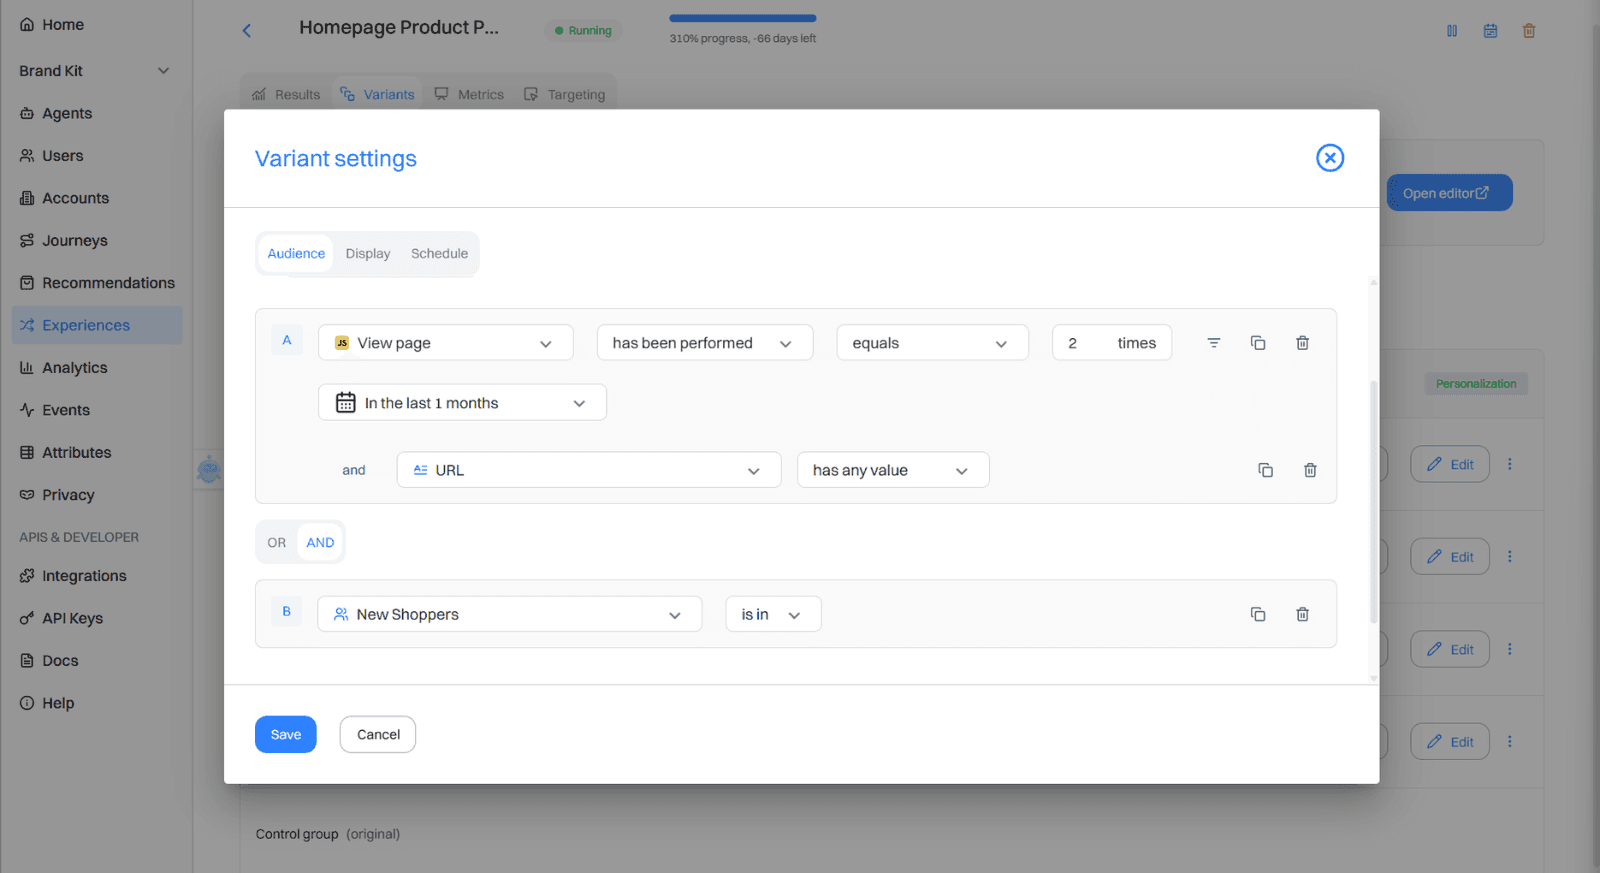This screenshot has height=873, width=1600.
Task: Switch the group operator to OR
Action: click(x=277, y=543)
